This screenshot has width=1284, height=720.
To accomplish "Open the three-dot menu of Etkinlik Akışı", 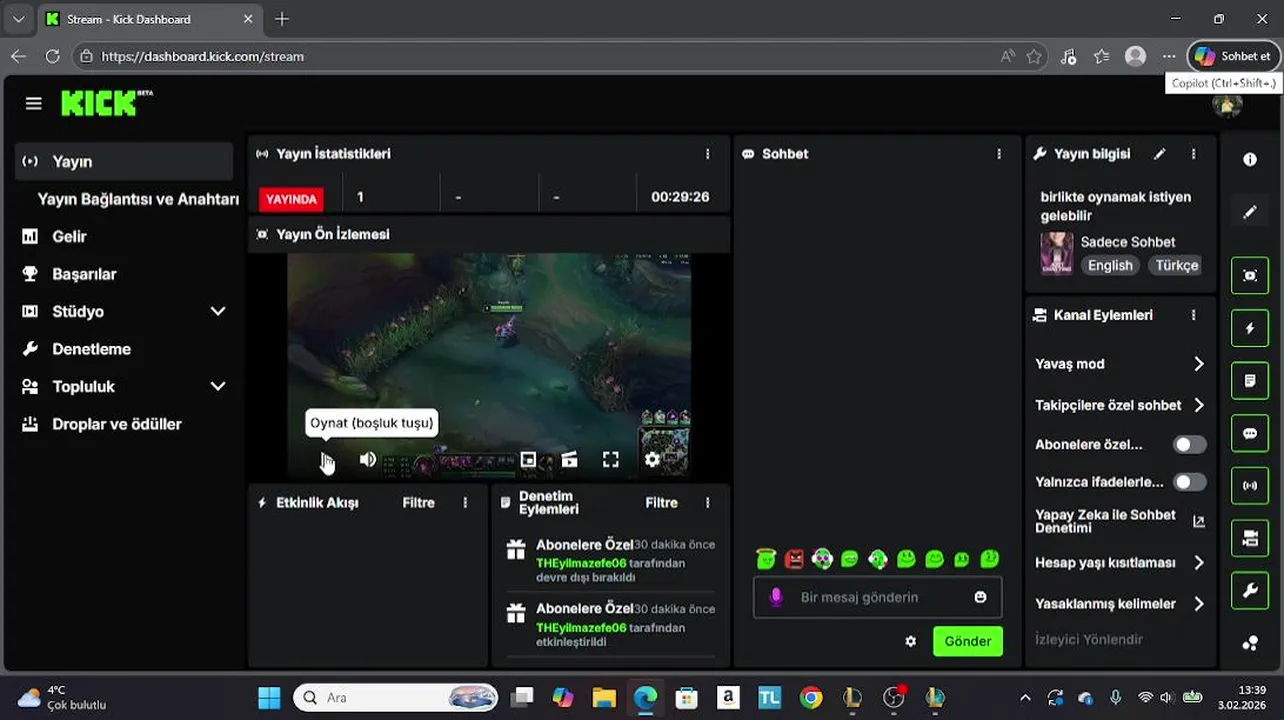I will tap(465, 503).
